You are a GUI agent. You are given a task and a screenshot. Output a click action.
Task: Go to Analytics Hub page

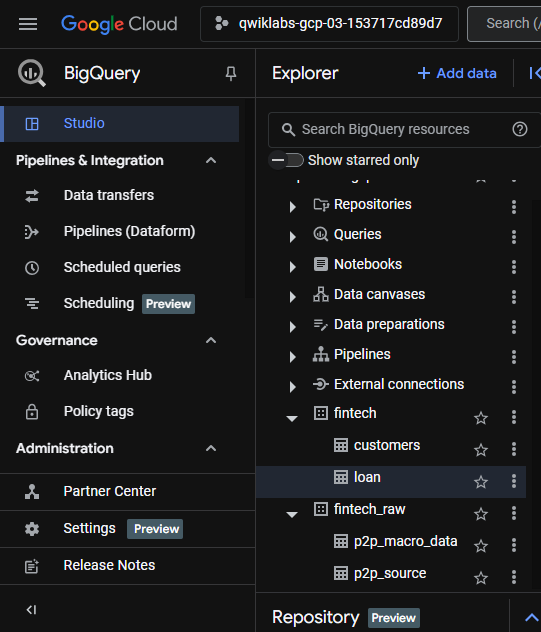[x=108, y=375]
